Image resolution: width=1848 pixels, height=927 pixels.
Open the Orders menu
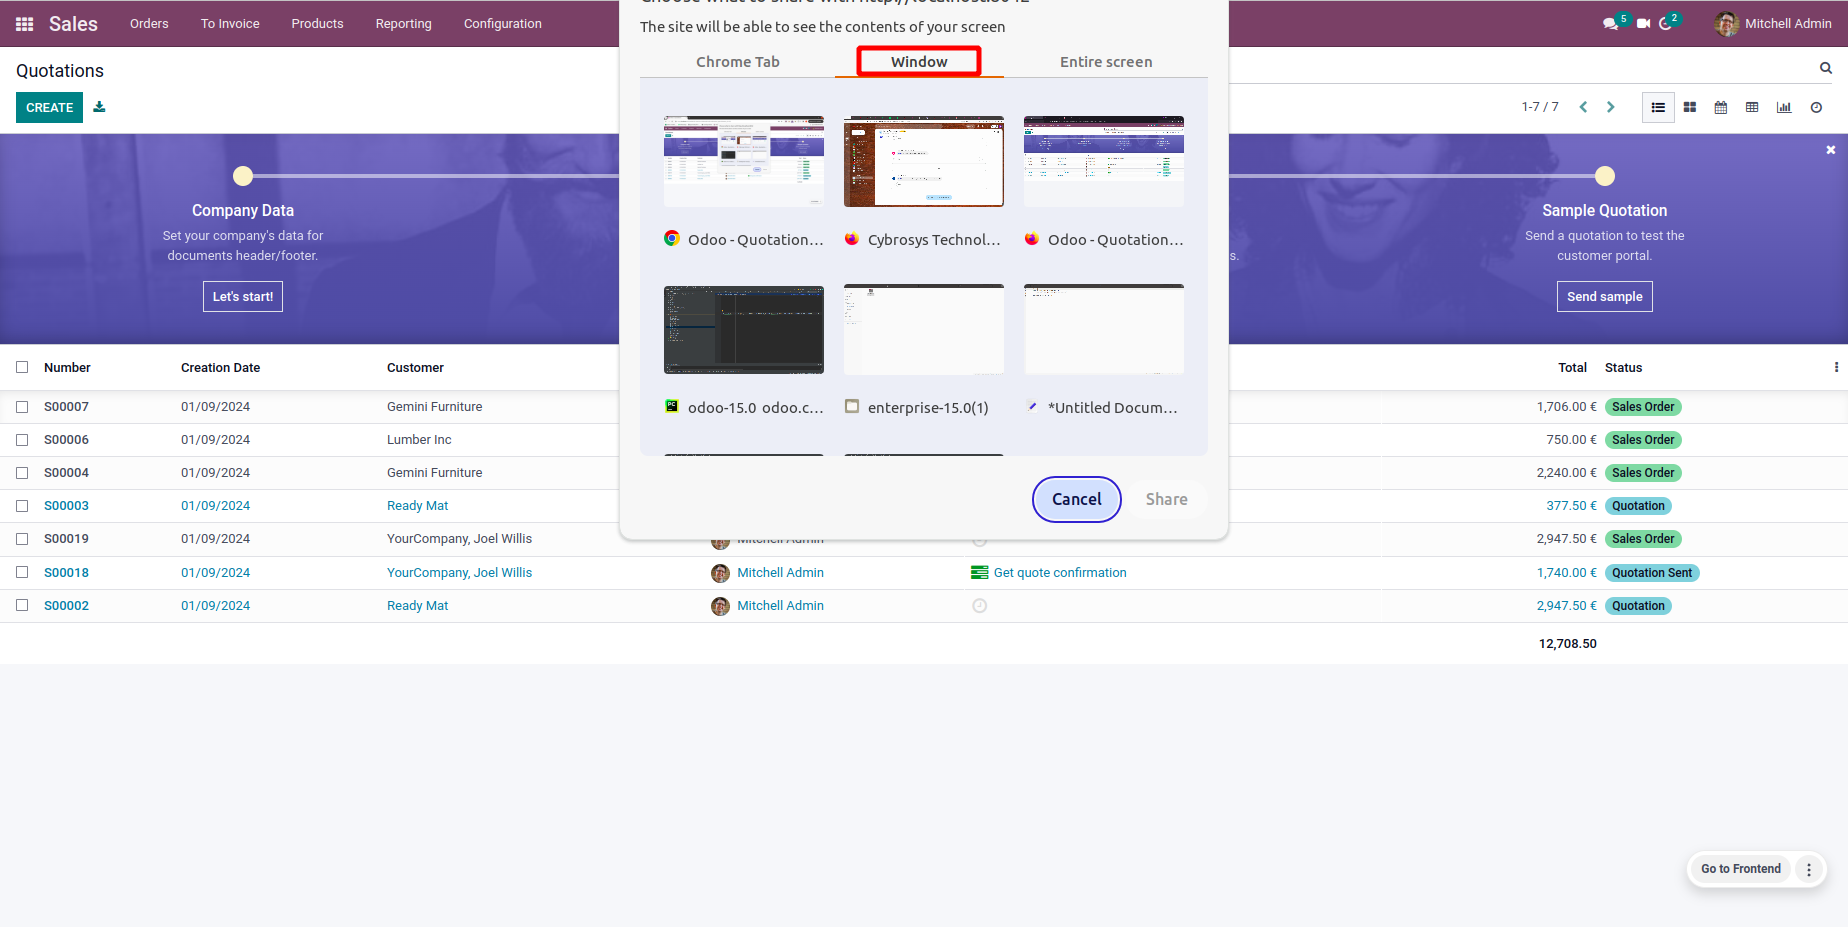coord(149,24)
